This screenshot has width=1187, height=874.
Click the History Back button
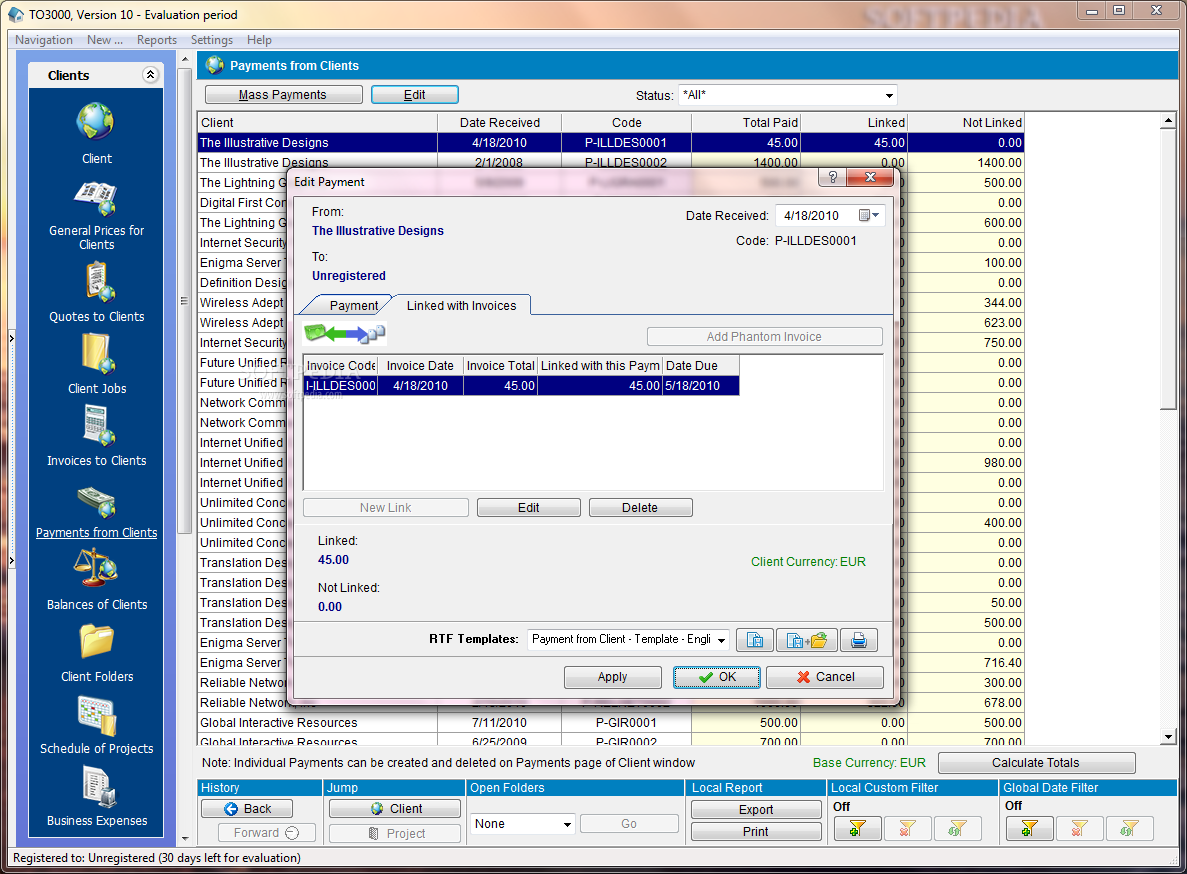pos(248,809)
